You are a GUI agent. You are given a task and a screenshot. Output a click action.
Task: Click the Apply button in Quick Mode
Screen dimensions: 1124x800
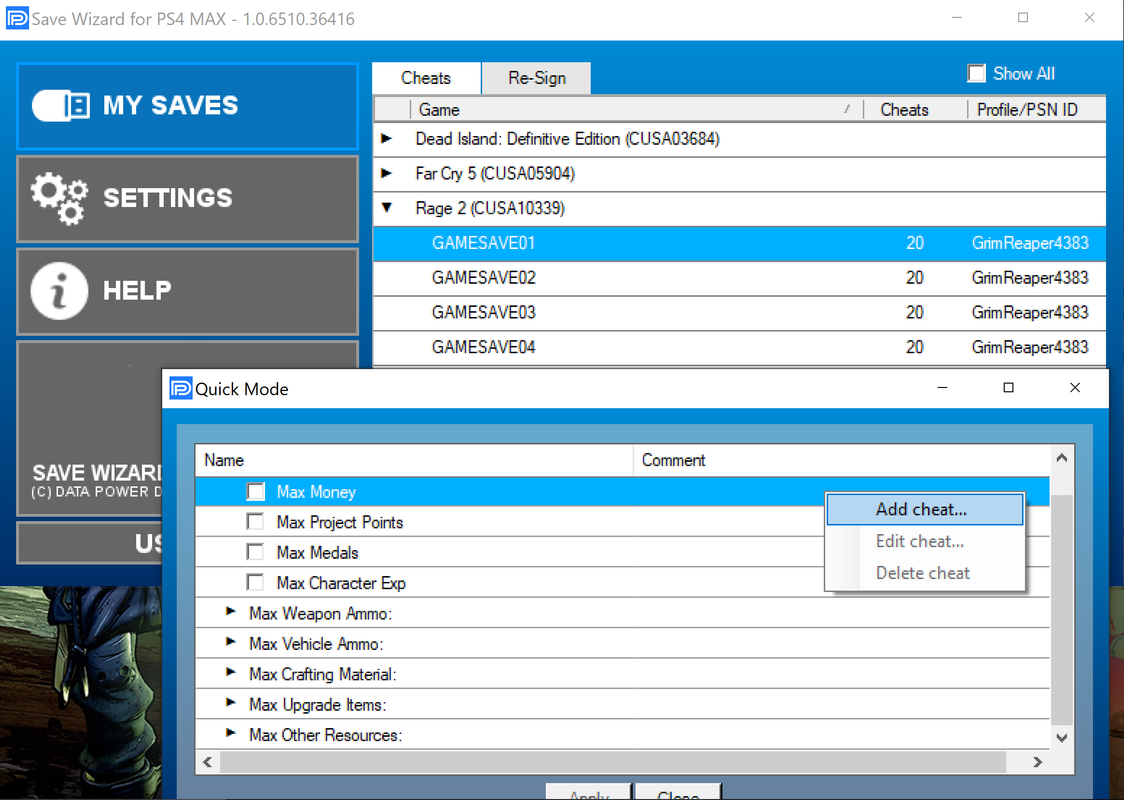point(589,792)
